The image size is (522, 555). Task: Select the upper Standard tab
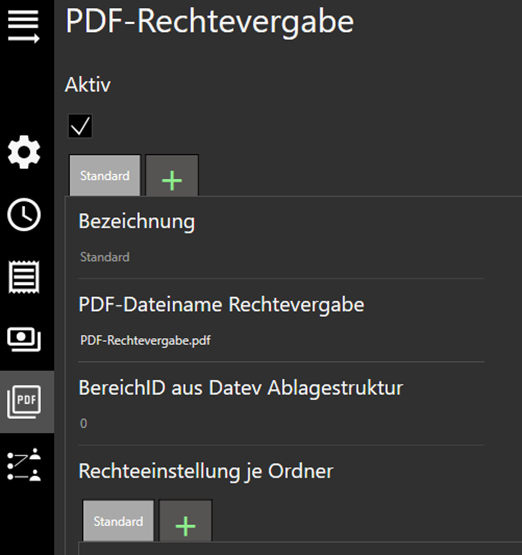[105, 176]
